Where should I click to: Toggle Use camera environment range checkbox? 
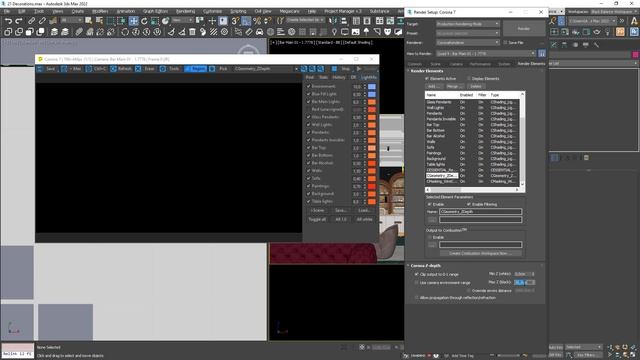click(x=417, y=282)
